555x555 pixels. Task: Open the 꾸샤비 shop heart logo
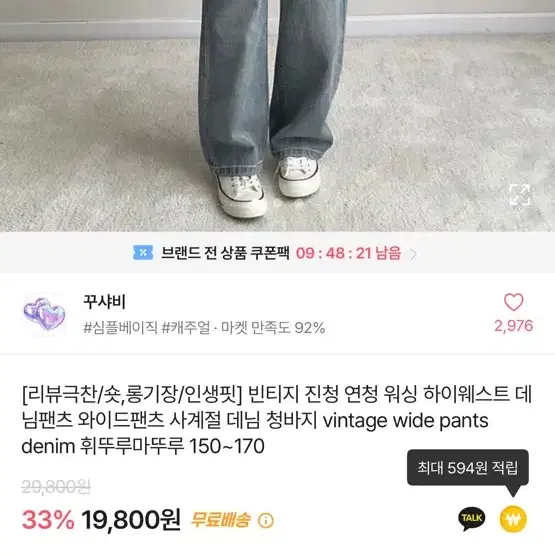[44, 314]
